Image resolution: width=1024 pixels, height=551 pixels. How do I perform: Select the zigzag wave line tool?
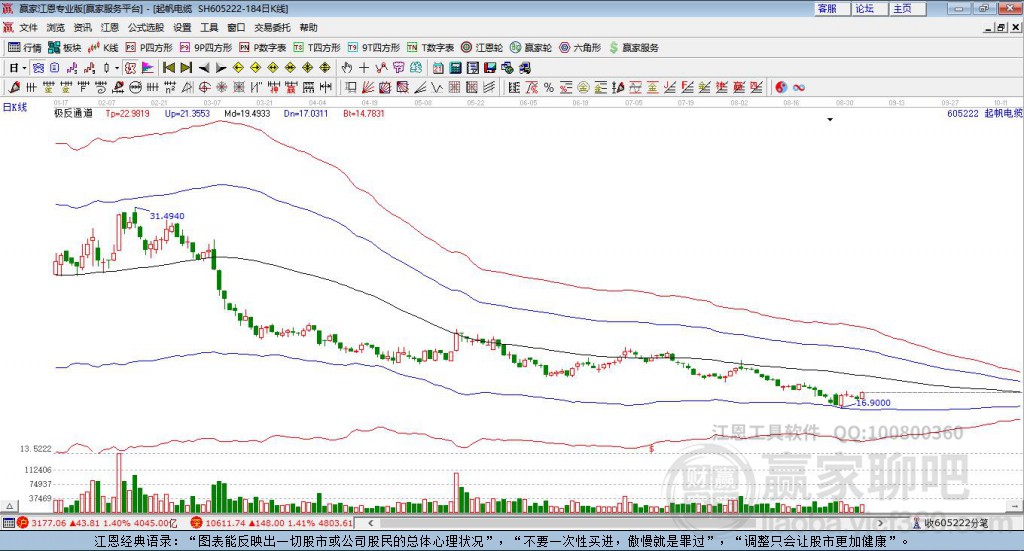click(437, 87)
